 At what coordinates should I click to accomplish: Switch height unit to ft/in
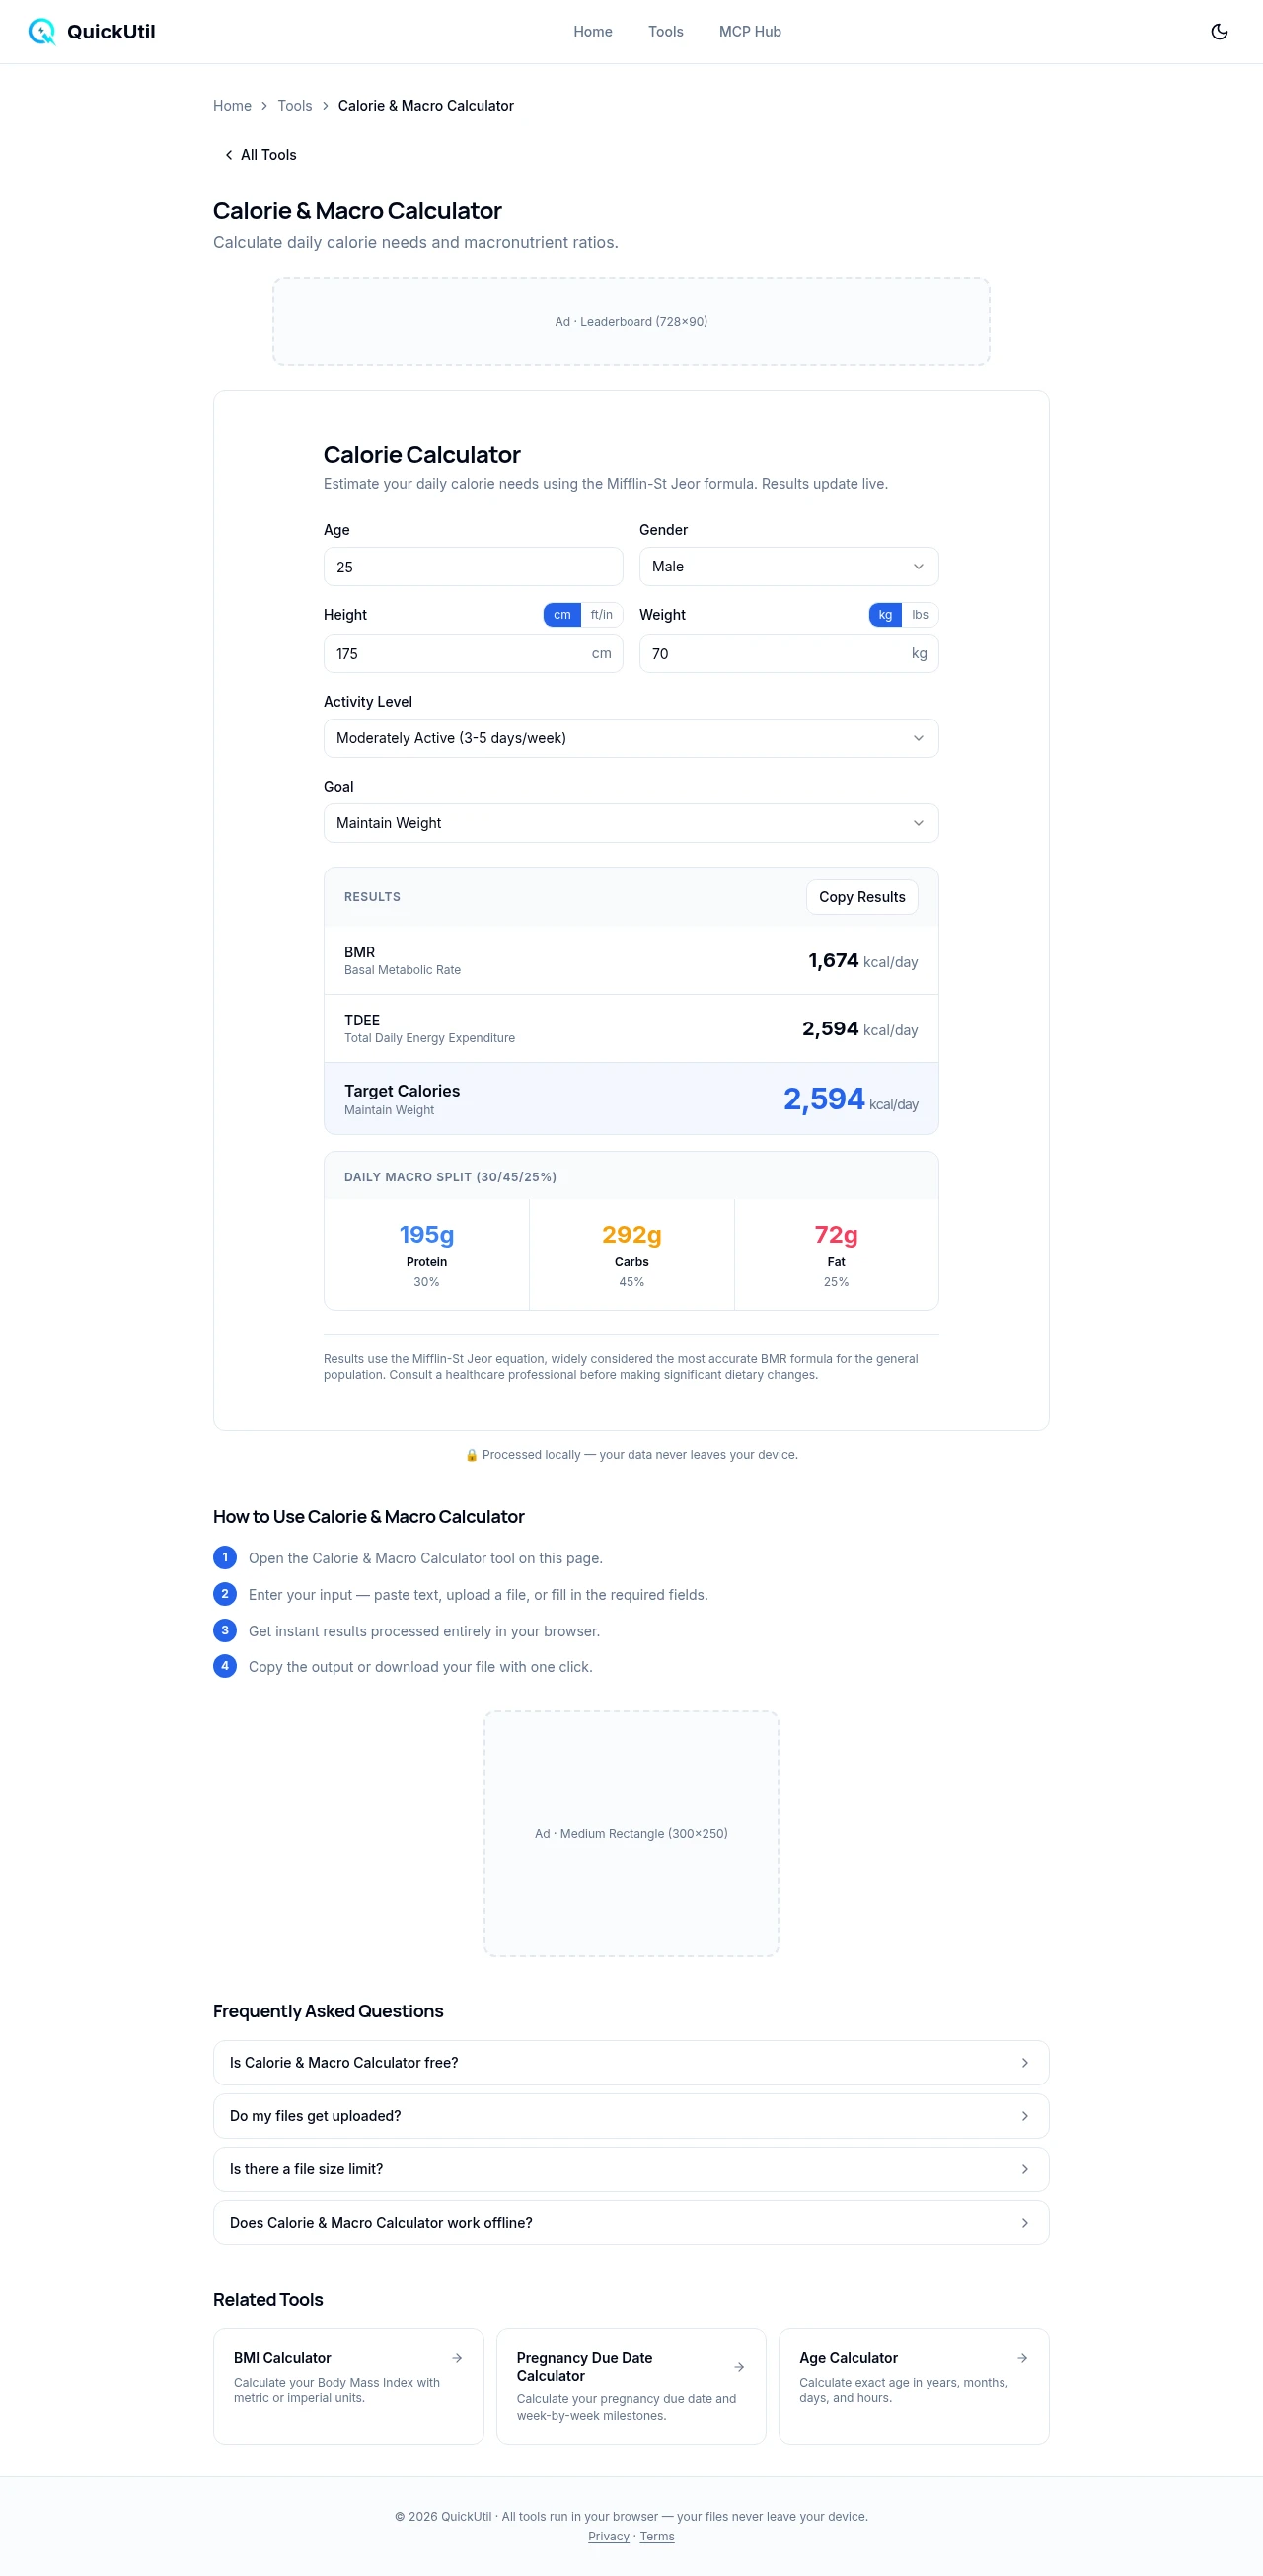click(x=601, y=615)
